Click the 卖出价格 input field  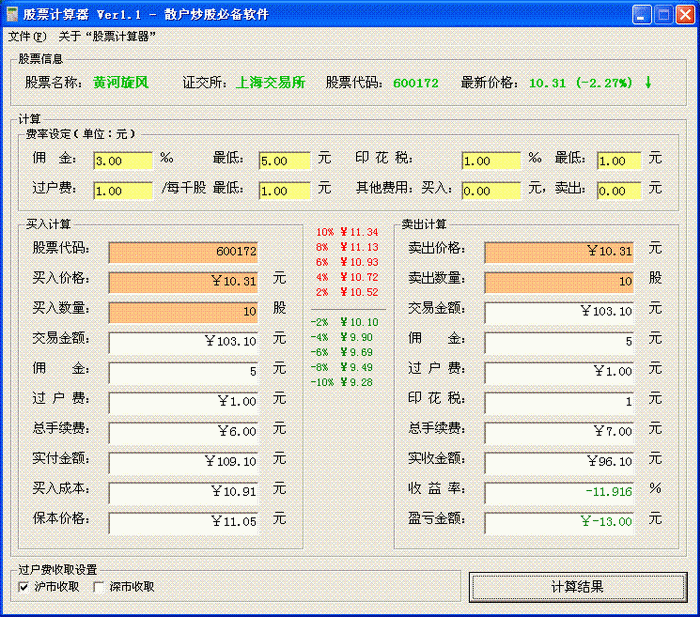click(x=559, y=252)
